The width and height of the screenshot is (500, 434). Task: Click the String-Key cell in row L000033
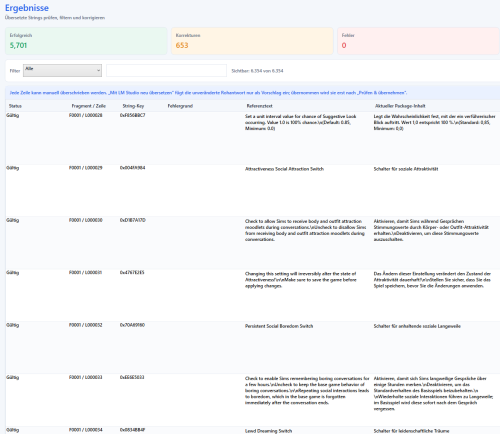(132, 377)
